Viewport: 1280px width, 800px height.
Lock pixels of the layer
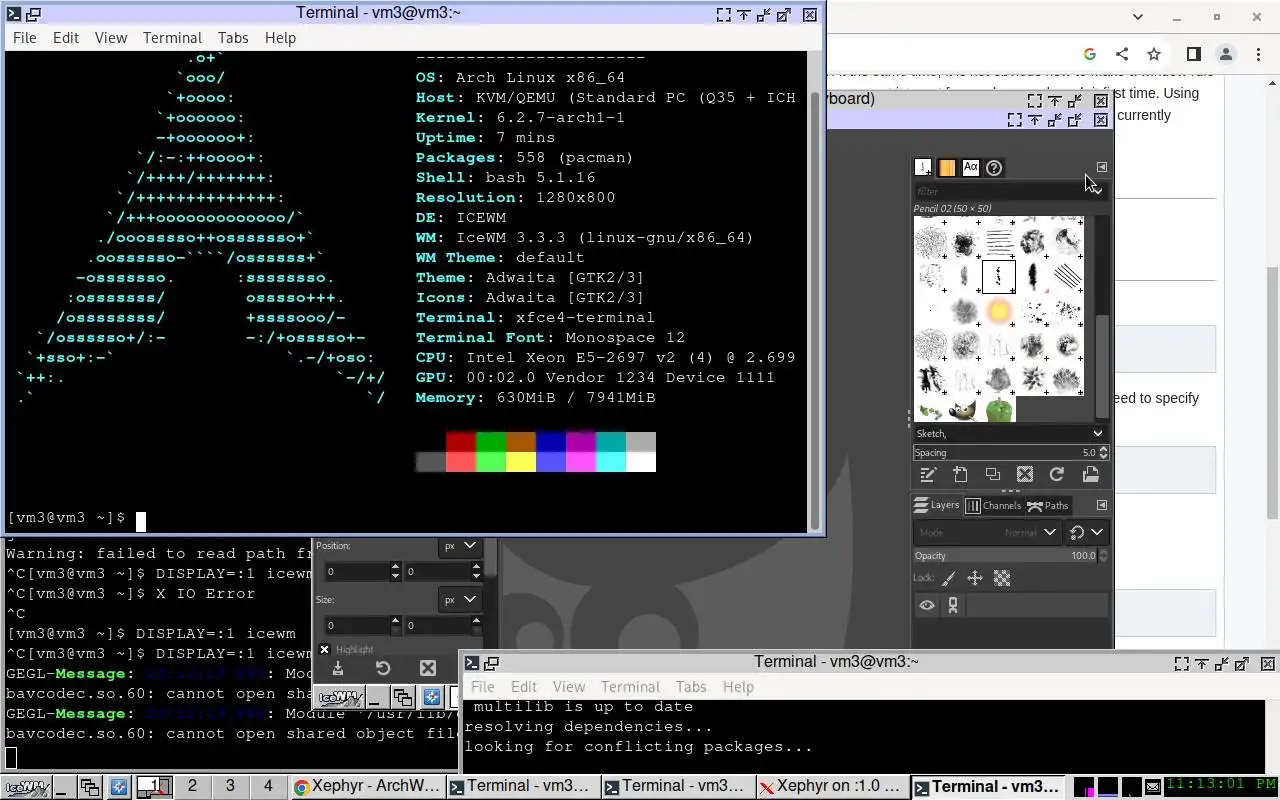coord(949,578)
